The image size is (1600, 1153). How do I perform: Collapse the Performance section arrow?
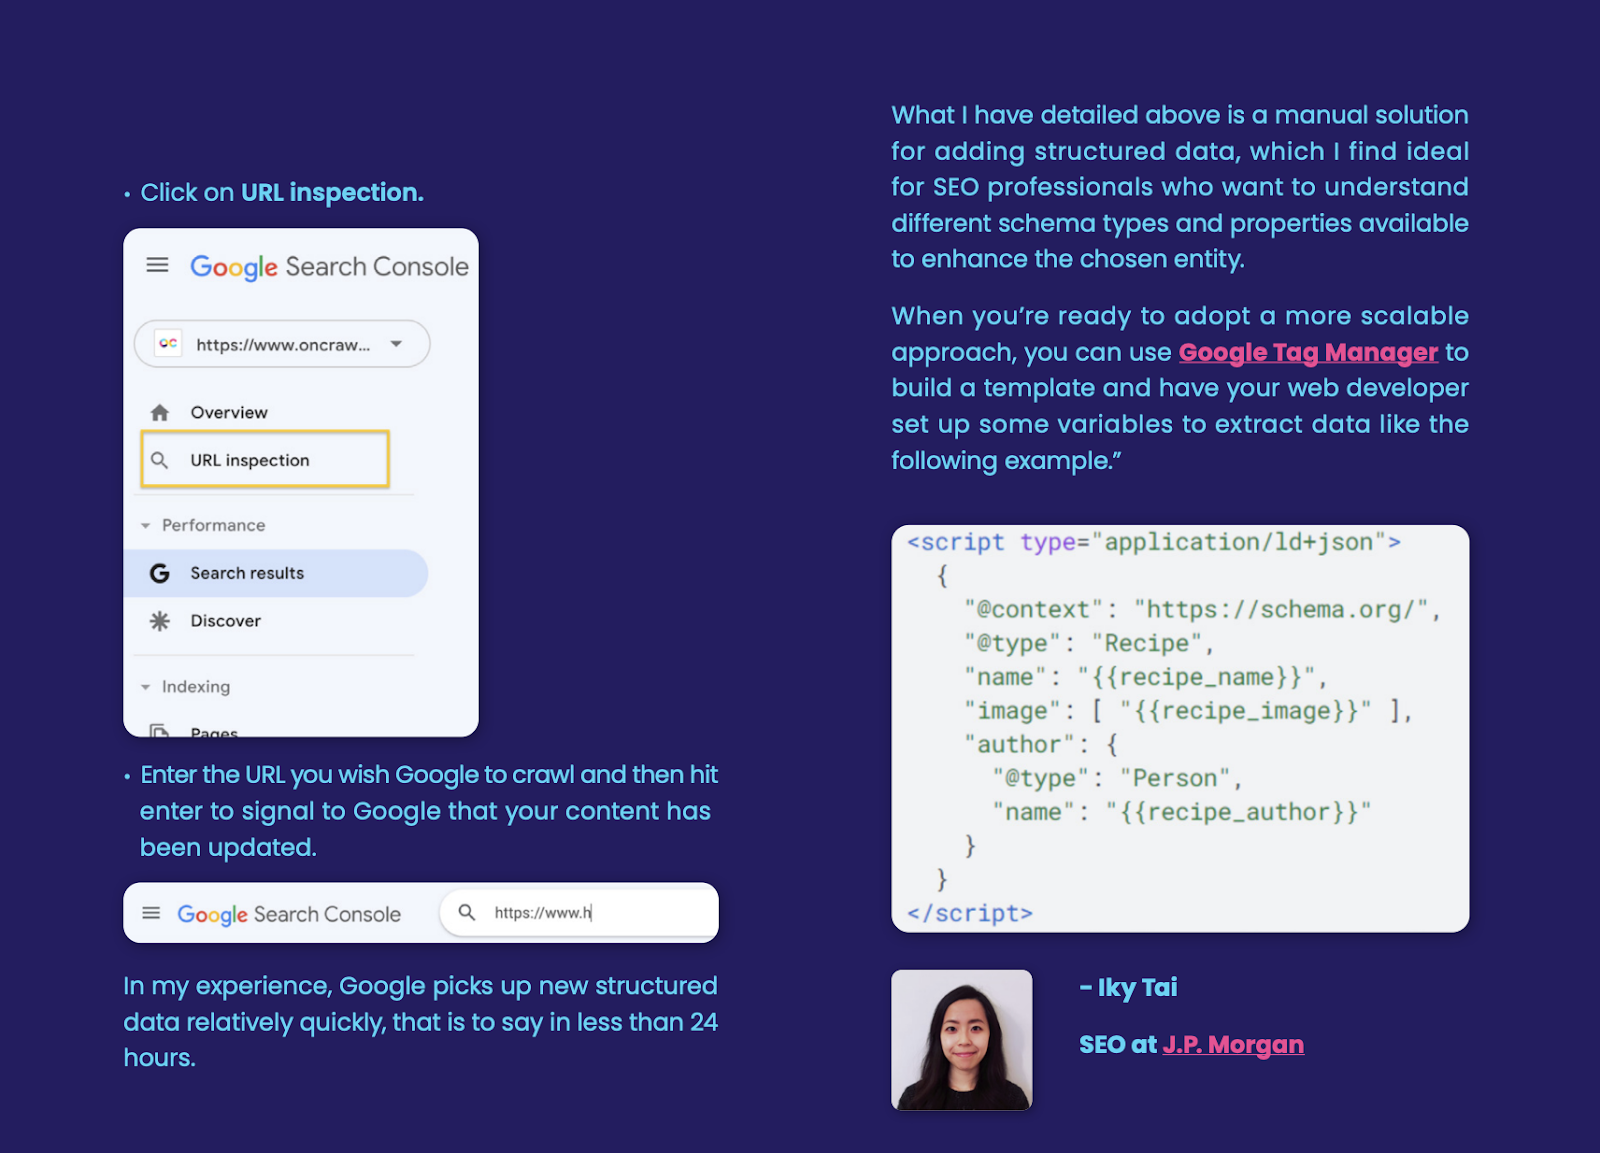click(x=146, y=526)
